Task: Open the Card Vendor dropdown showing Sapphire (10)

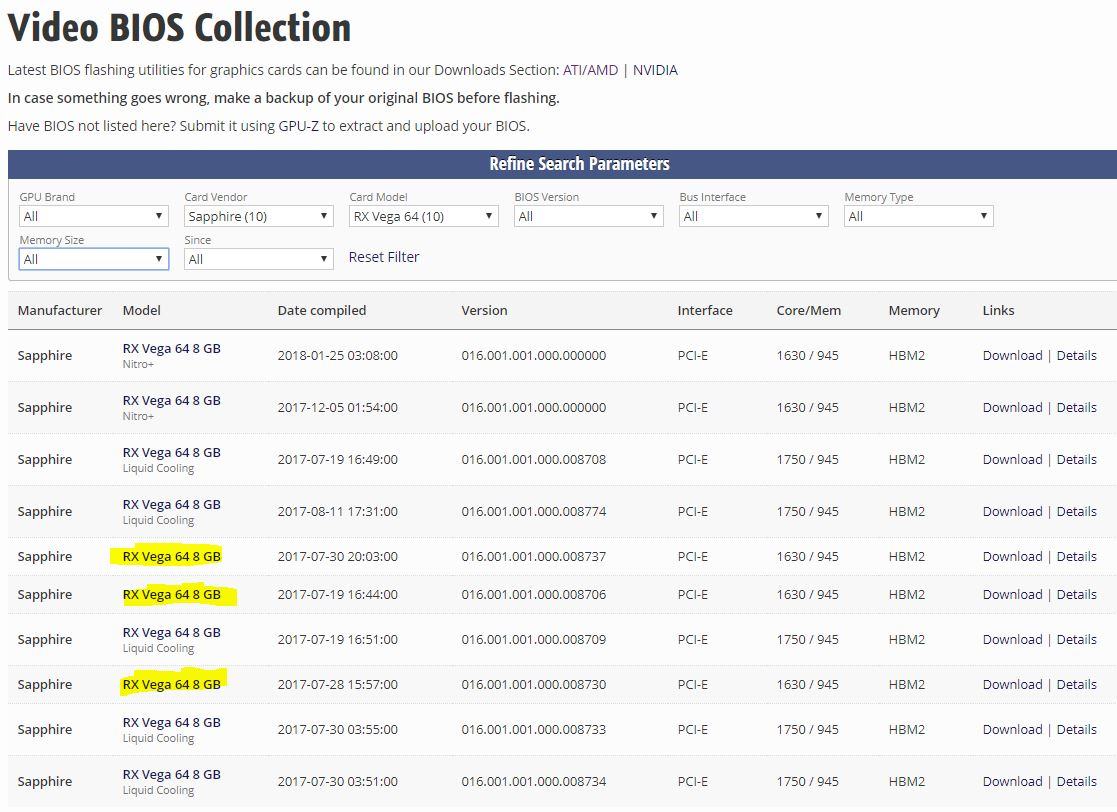Action: pos(259,216)
